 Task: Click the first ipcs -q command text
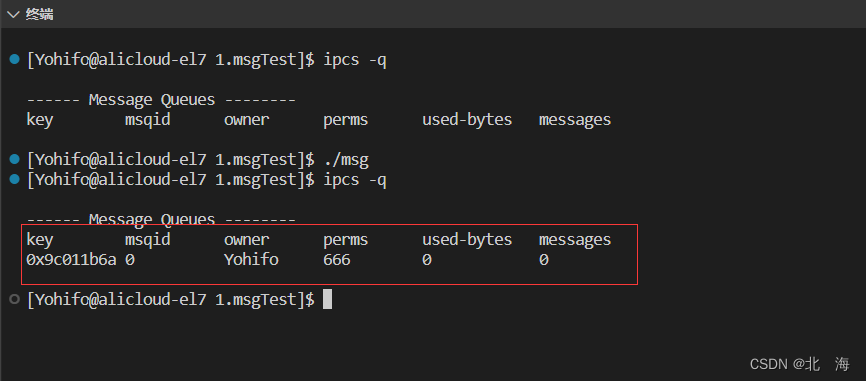(355, 60)
